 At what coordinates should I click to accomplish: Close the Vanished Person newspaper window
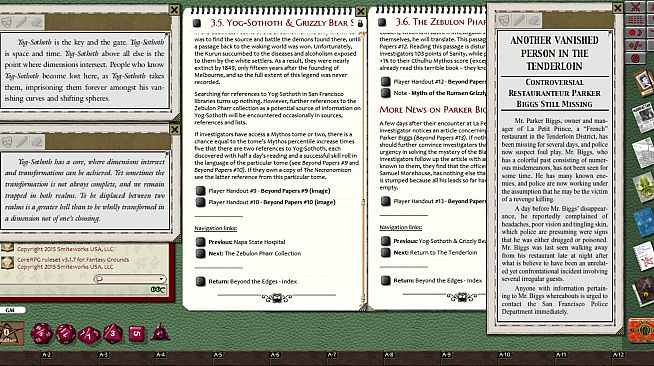click(618, 8)
